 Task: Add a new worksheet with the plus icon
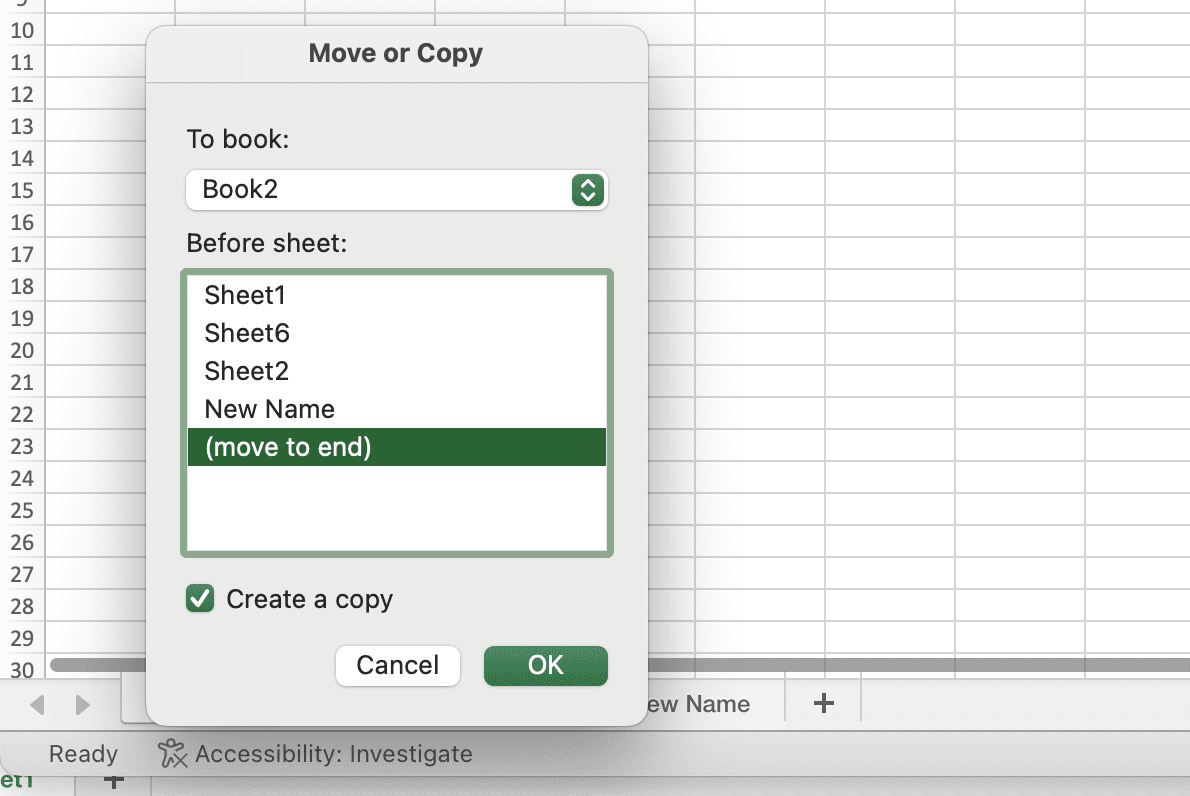tap(822, 704)
